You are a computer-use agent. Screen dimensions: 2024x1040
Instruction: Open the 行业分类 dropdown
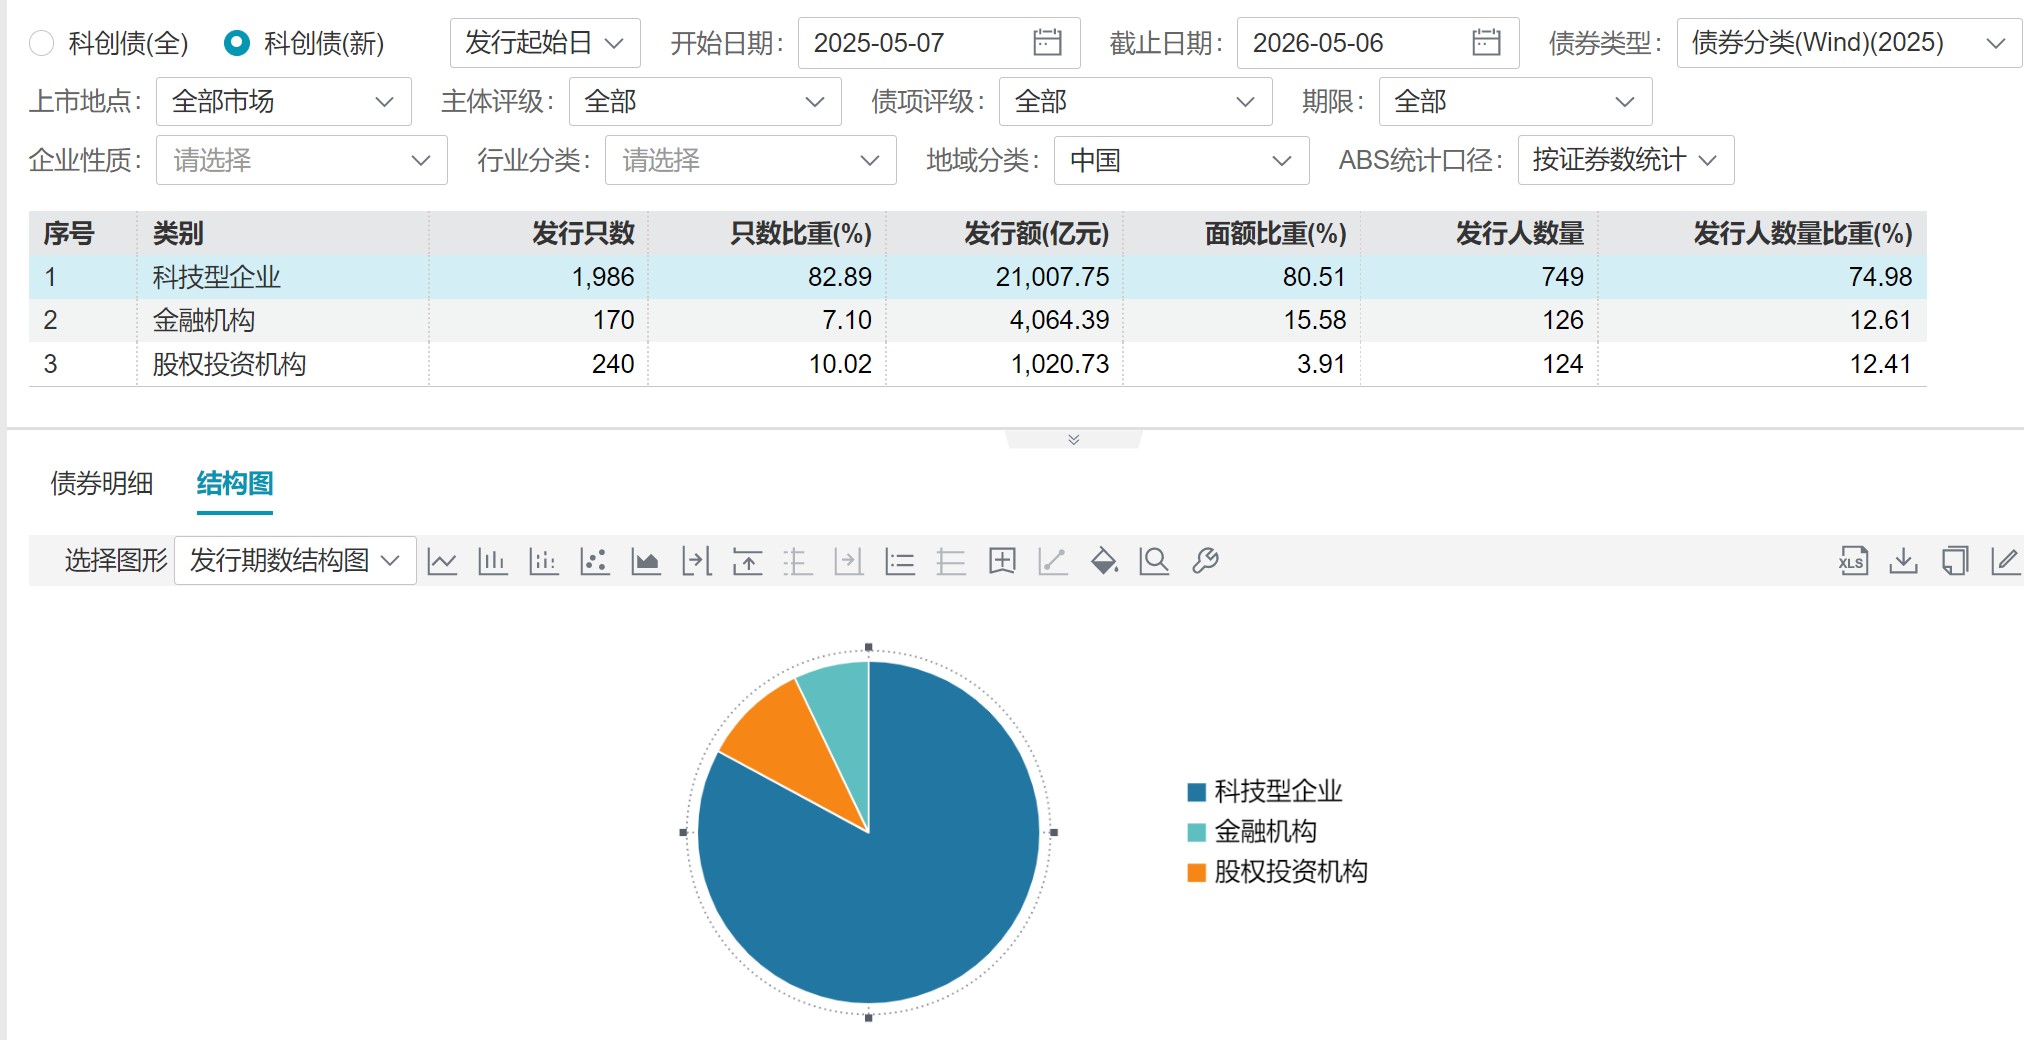click(751, 161)
